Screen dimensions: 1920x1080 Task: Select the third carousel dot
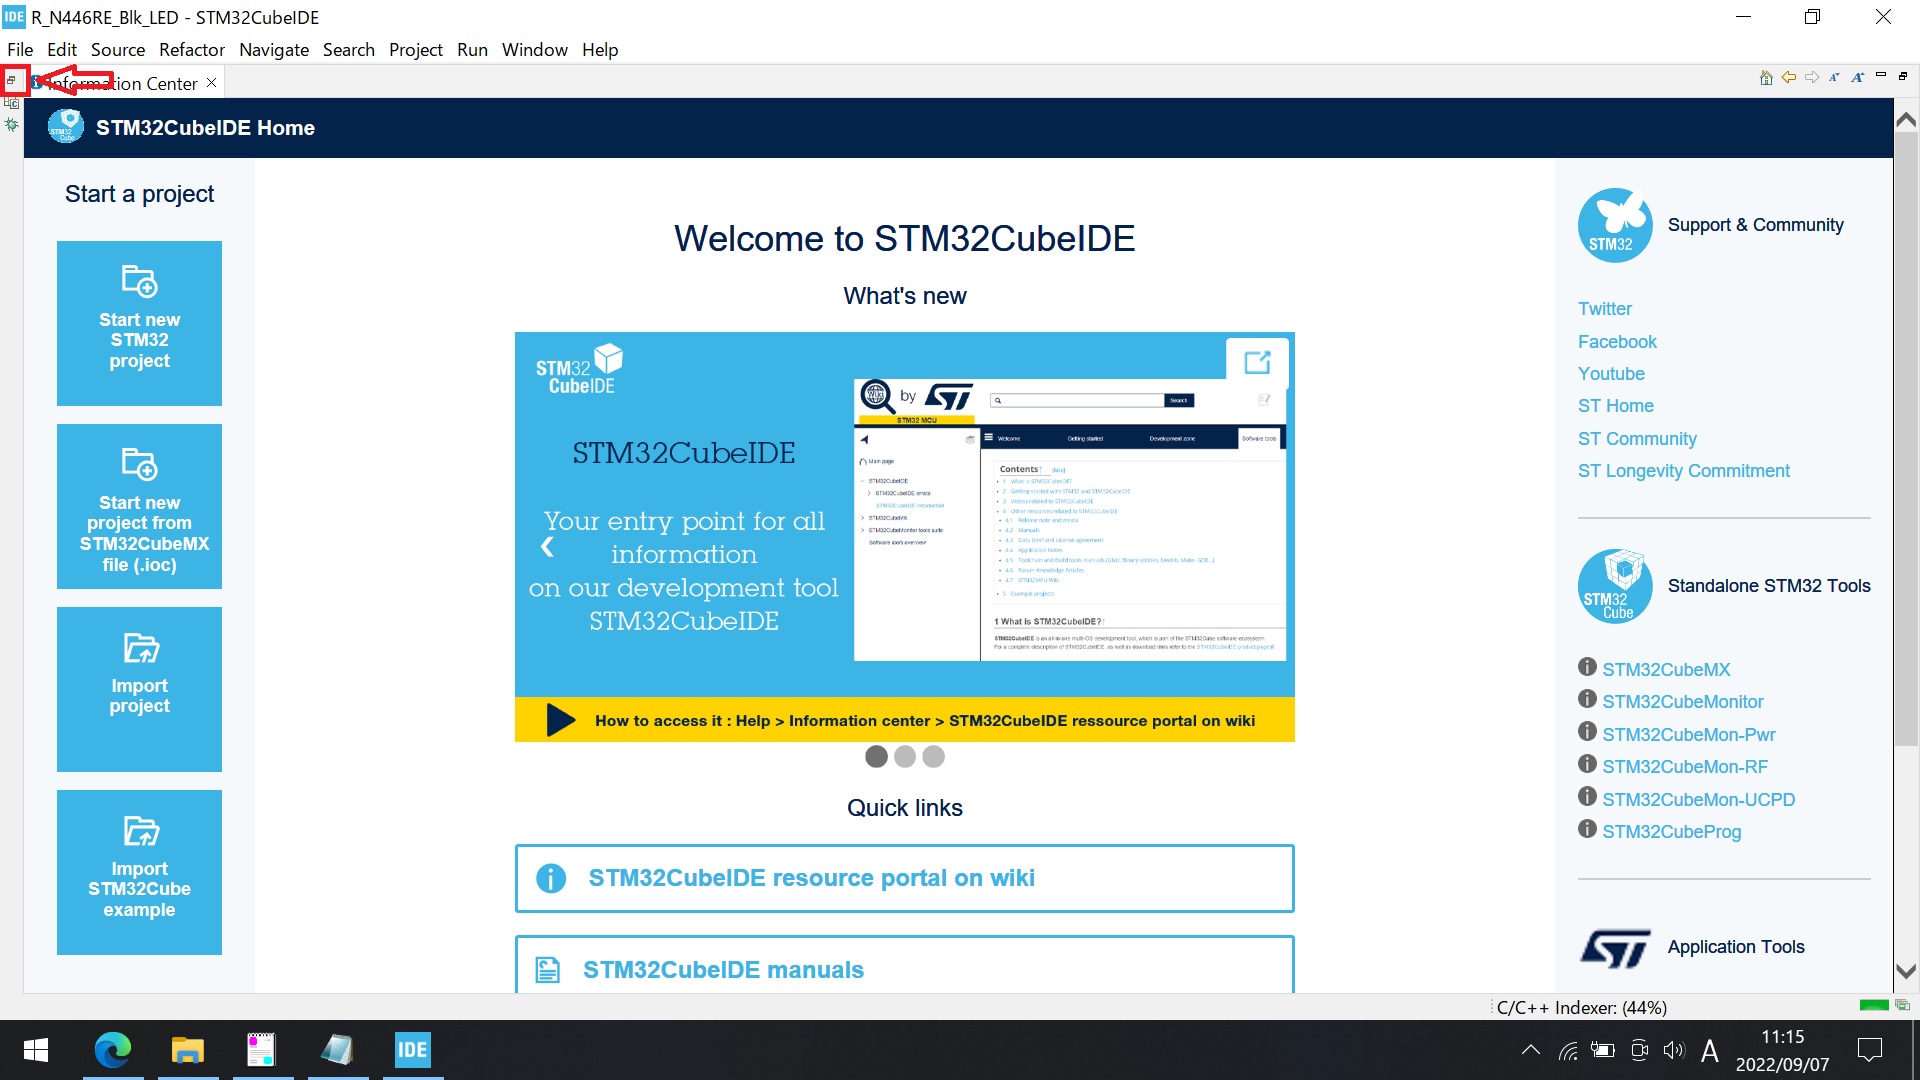(934, 757)
